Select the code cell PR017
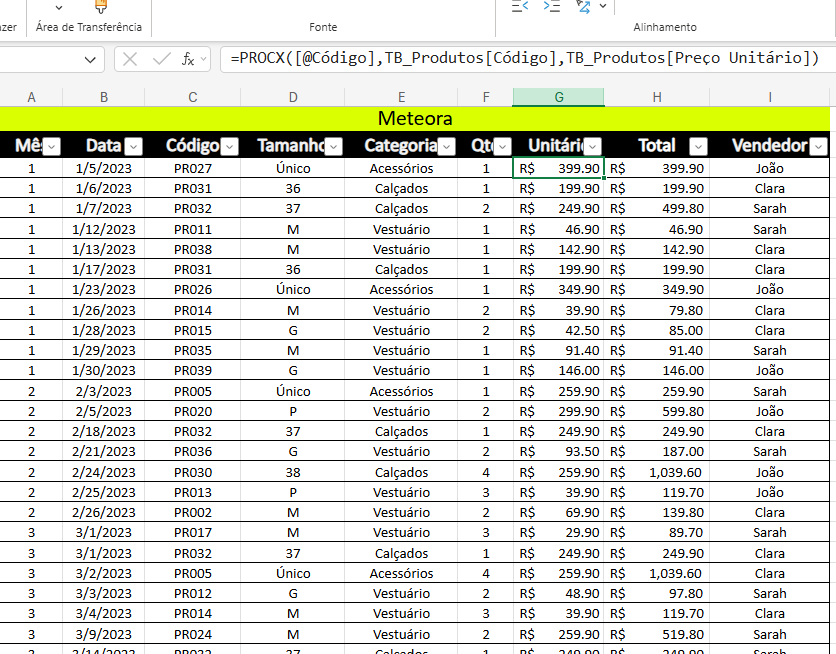Viewport: 836px width, 654px height. coord(192,532)
